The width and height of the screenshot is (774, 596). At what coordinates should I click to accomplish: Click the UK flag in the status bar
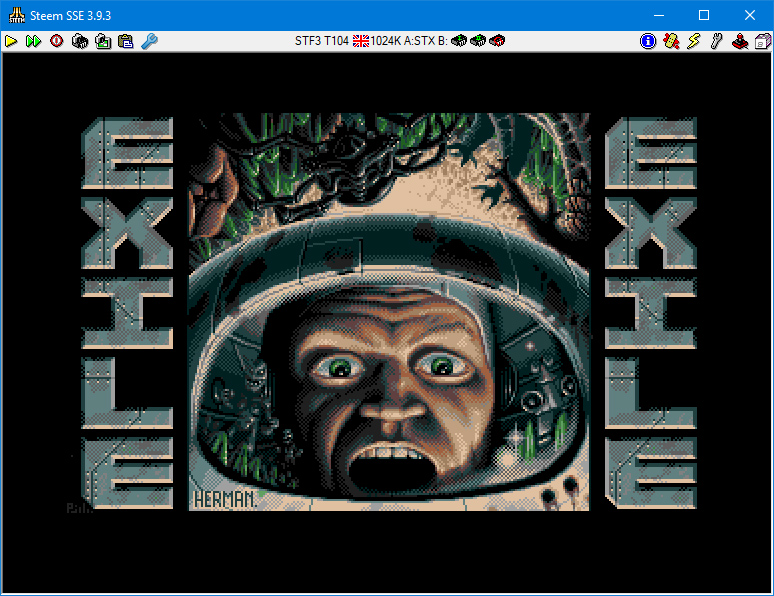pos(361,41)
